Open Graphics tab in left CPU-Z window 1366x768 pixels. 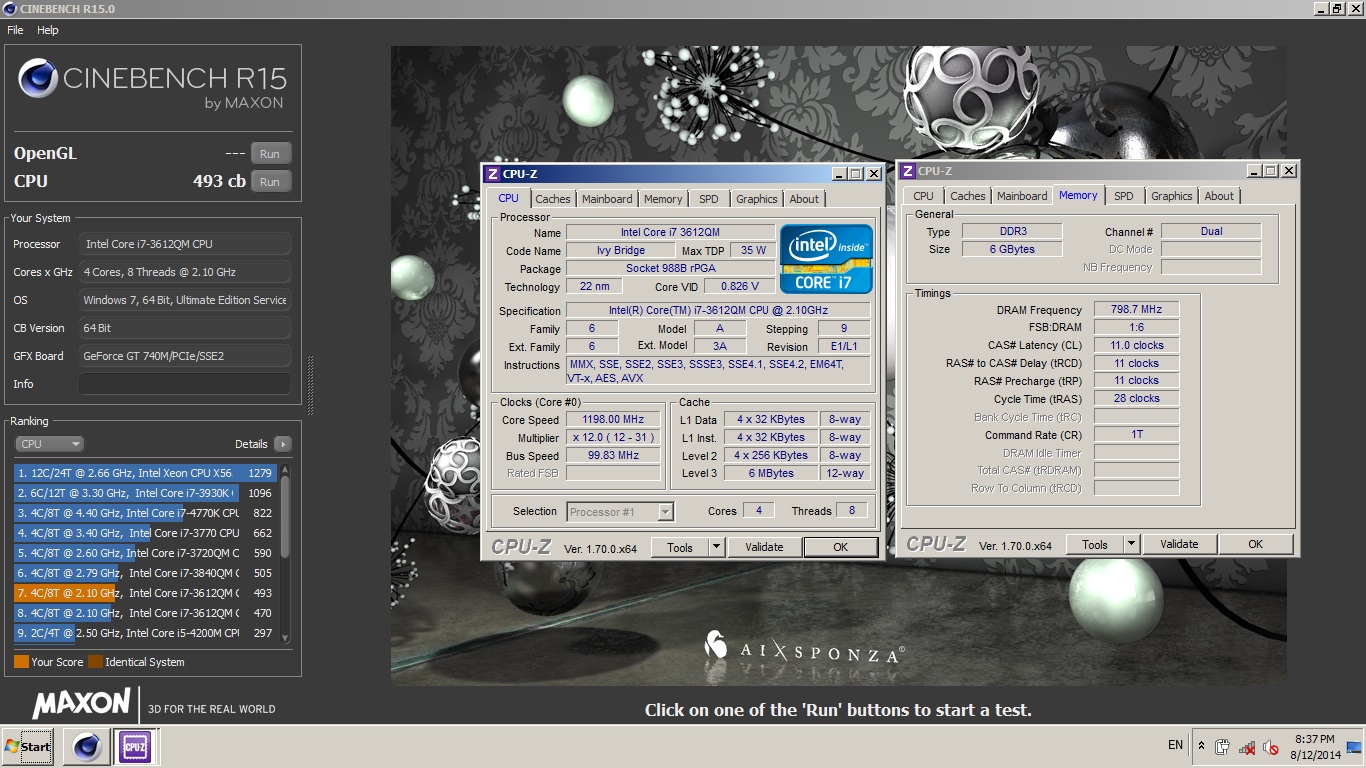(x=757, y=199)
